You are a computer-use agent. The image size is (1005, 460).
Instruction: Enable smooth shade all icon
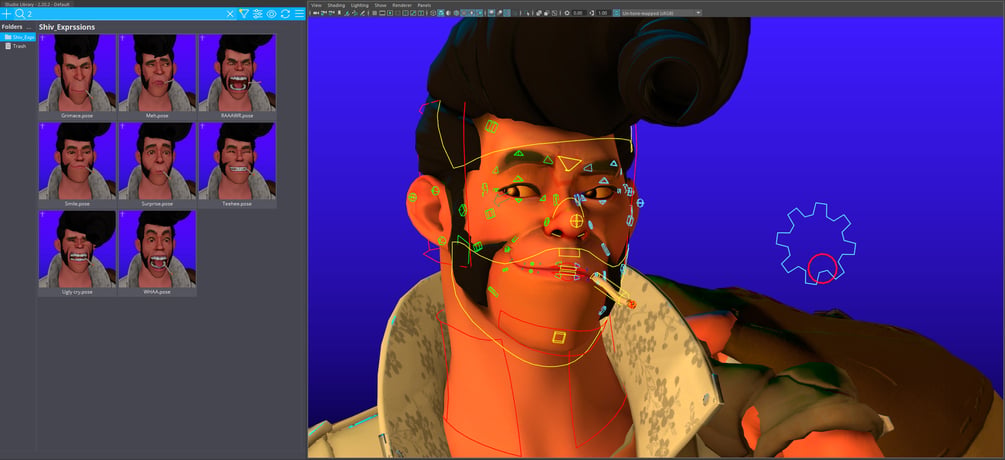tap(440, 13)
